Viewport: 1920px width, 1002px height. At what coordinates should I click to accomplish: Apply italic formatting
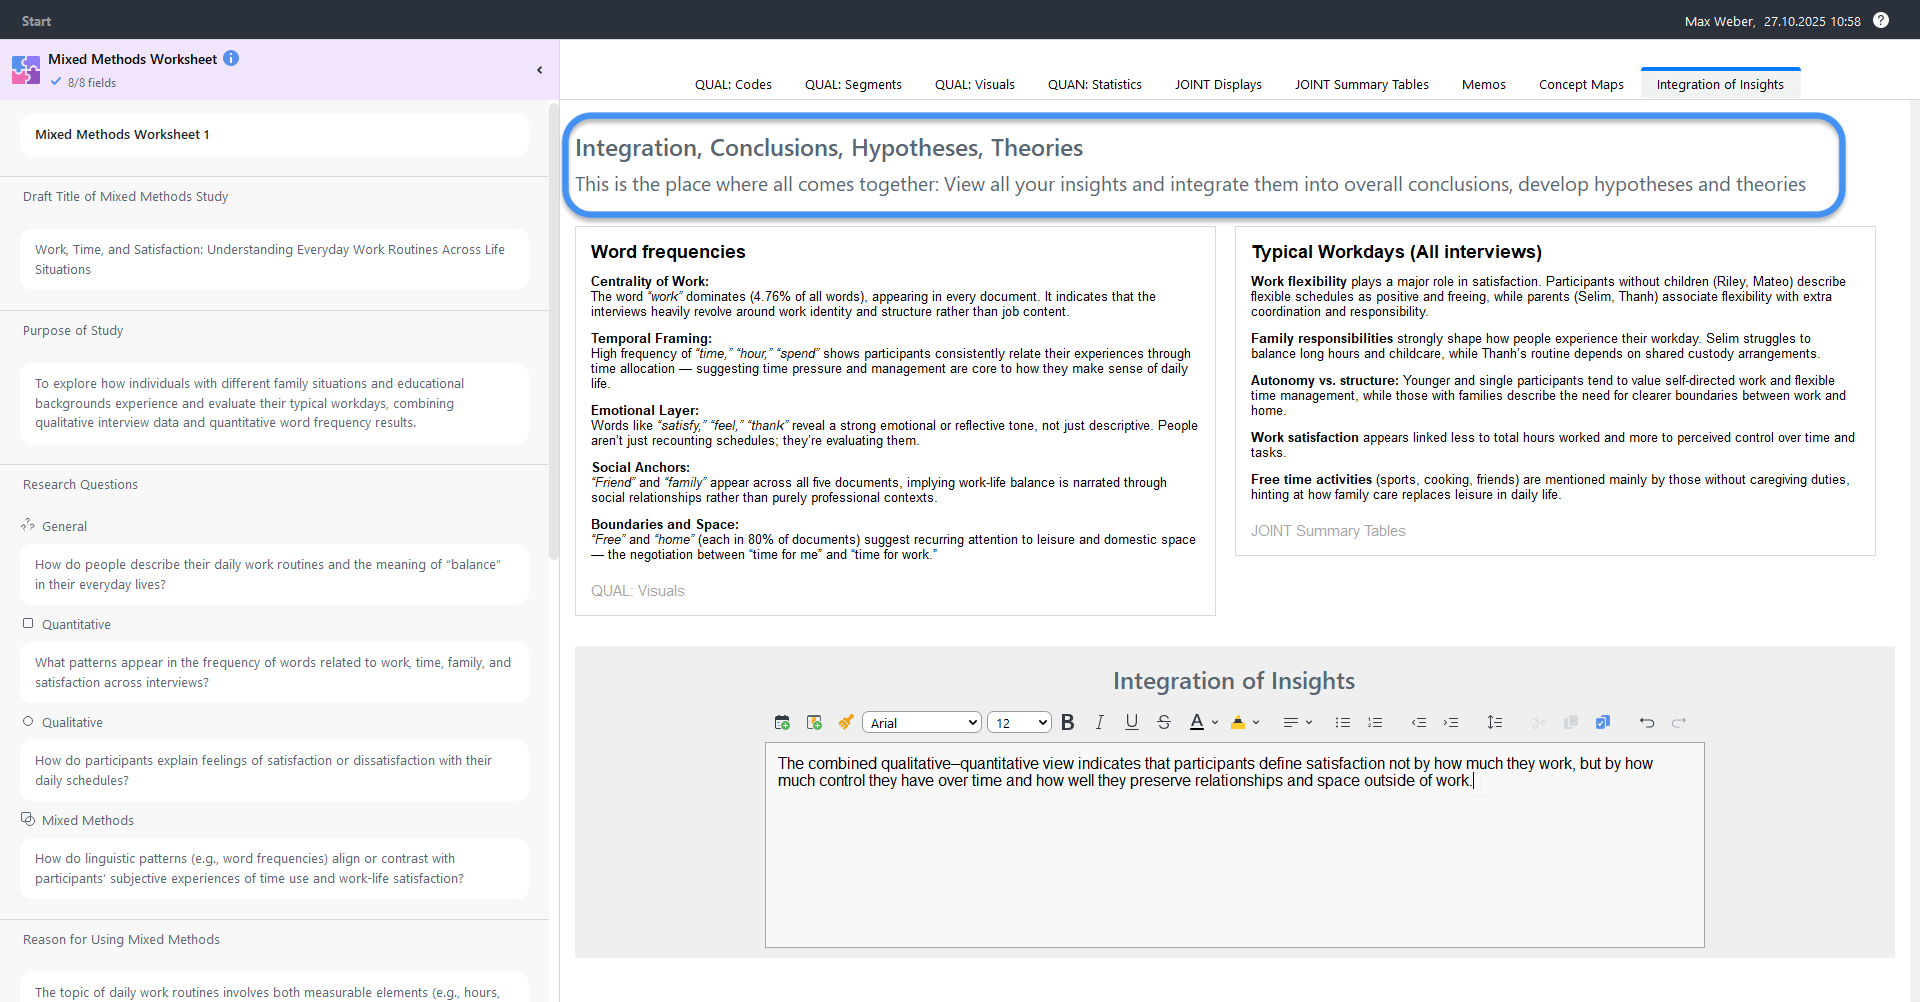[x=1100, y=722]
